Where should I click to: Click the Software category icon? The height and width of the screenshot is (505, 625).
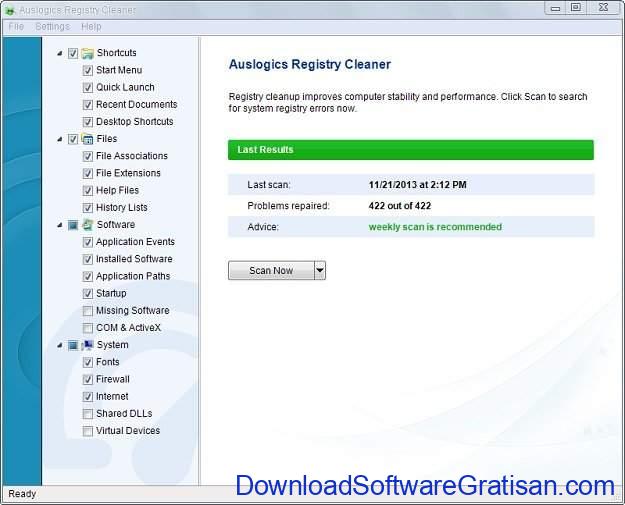point(87,224)
